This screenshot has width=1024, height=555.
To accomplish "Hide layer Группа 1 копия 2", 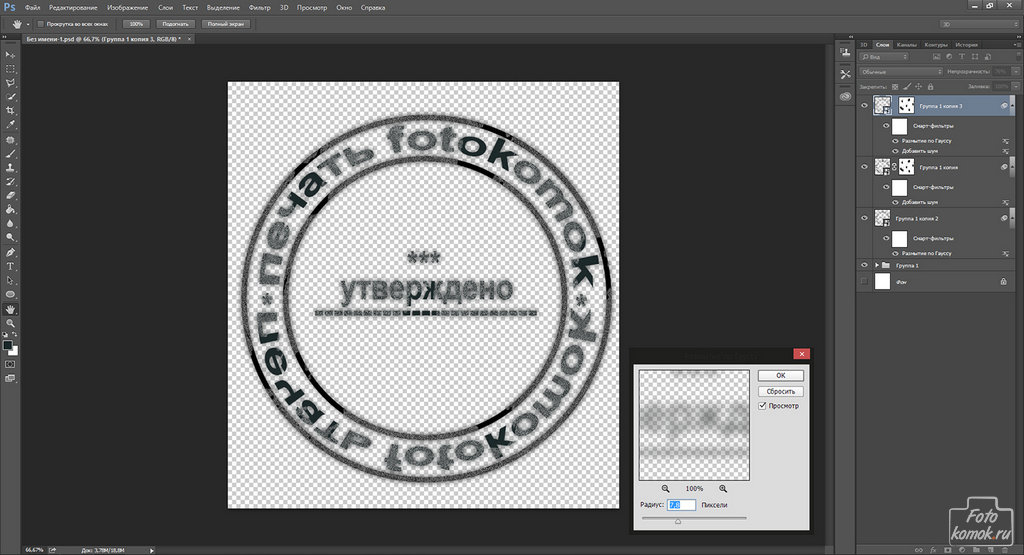I will (x=865, y=218).
